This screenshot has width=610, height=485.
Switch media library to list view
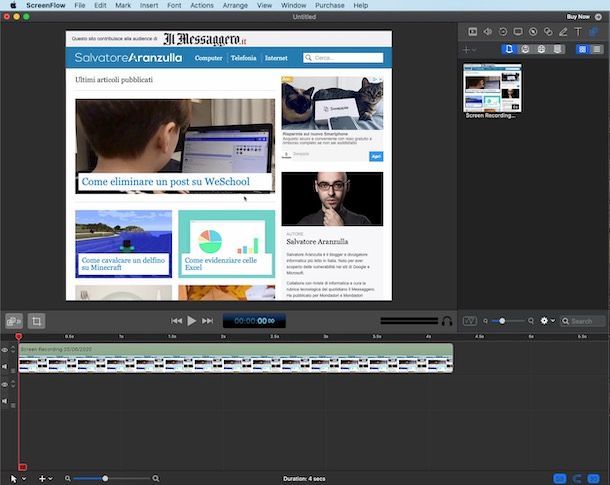point(596,49)
